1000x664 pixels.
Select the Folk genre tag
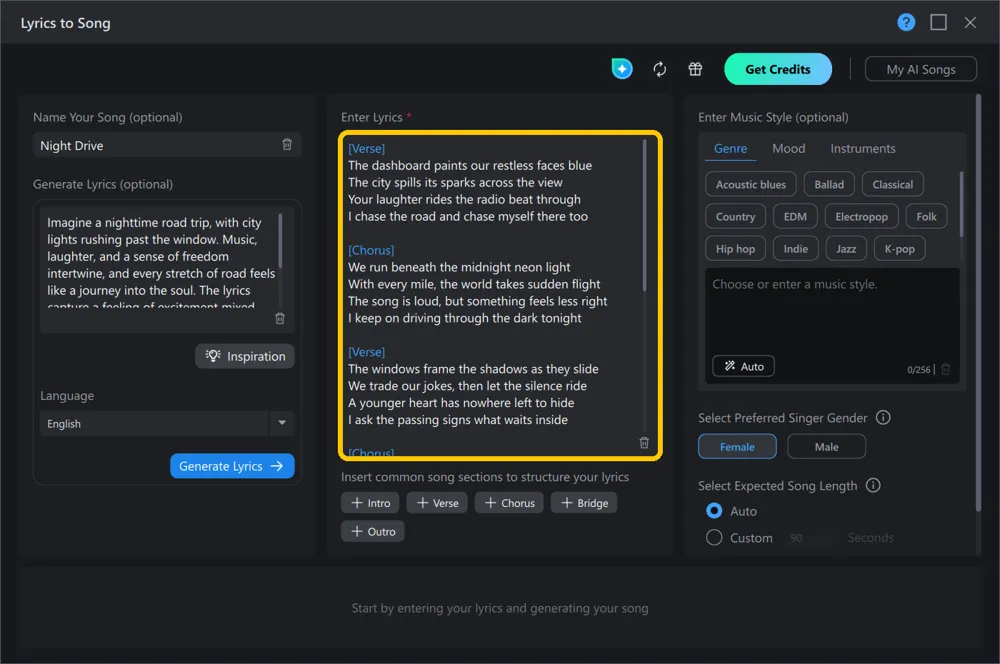[x=926, y=217]
